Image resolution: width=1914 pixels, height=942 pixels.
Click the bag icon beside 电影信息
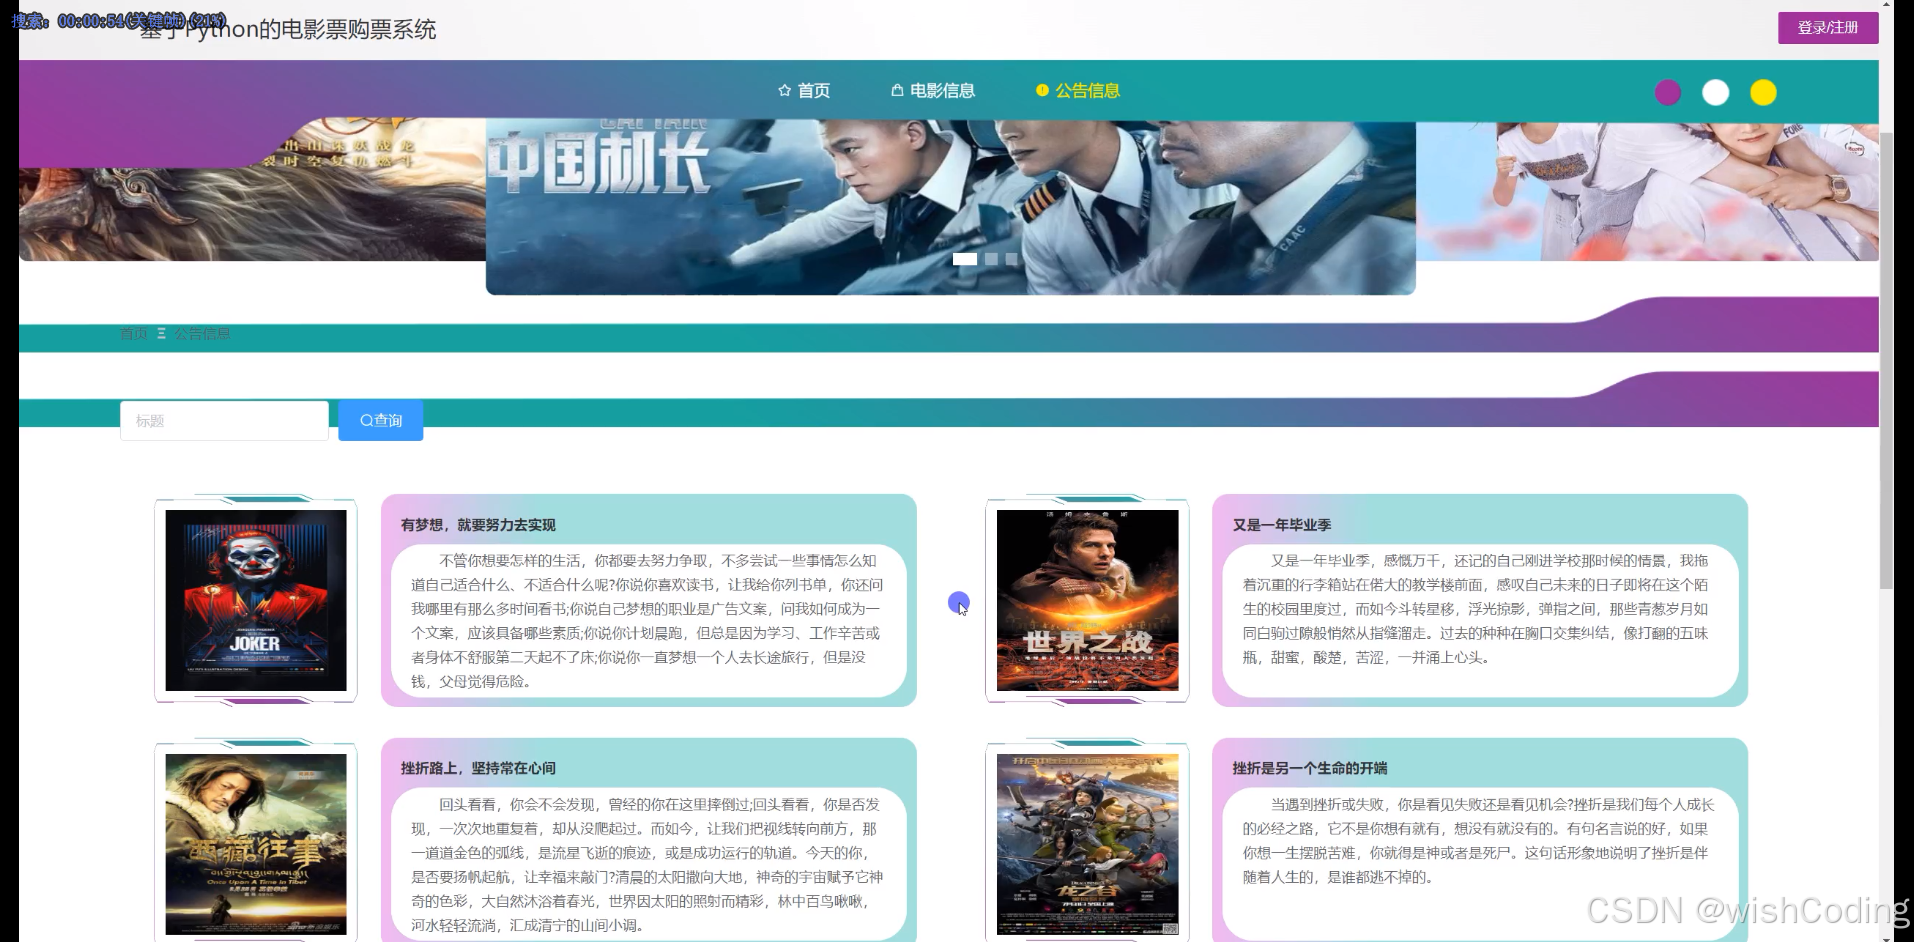click(x=897, y=90)
